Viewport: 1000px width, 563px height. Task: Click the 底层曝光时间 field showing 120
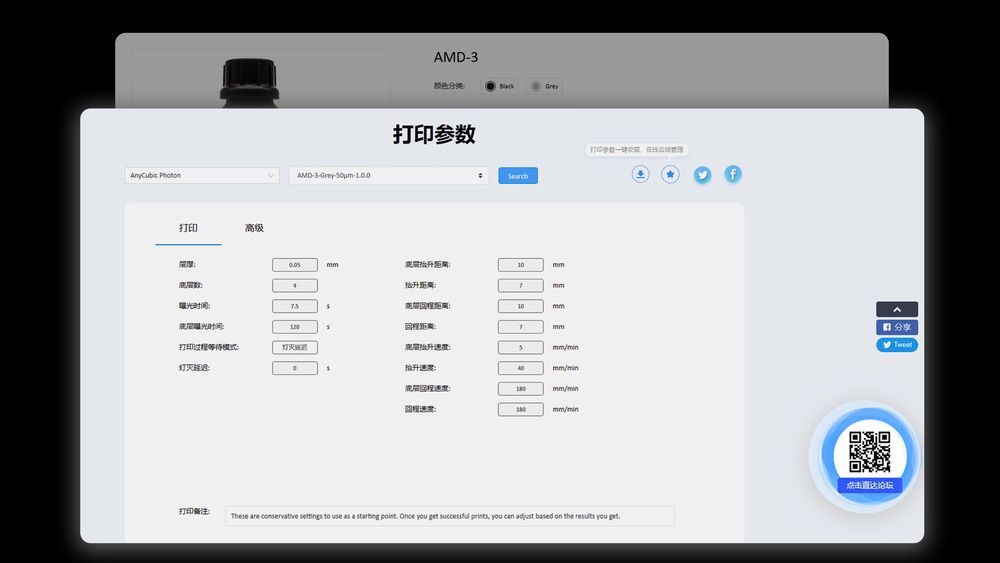(x=295, y=327)
